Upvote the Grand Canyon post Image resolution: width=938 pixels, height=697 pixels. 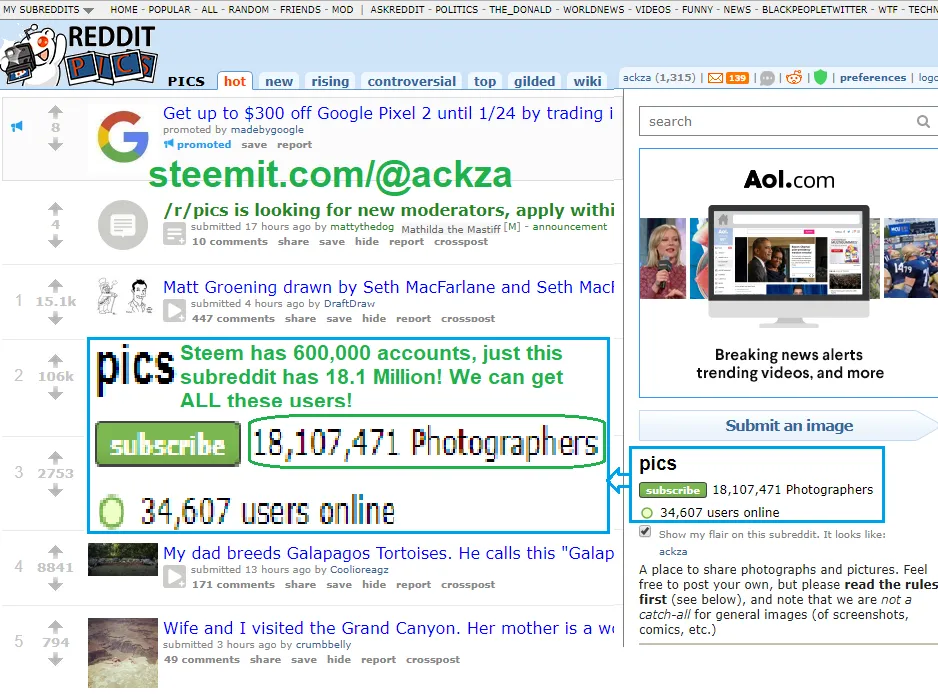click(55, 626)
